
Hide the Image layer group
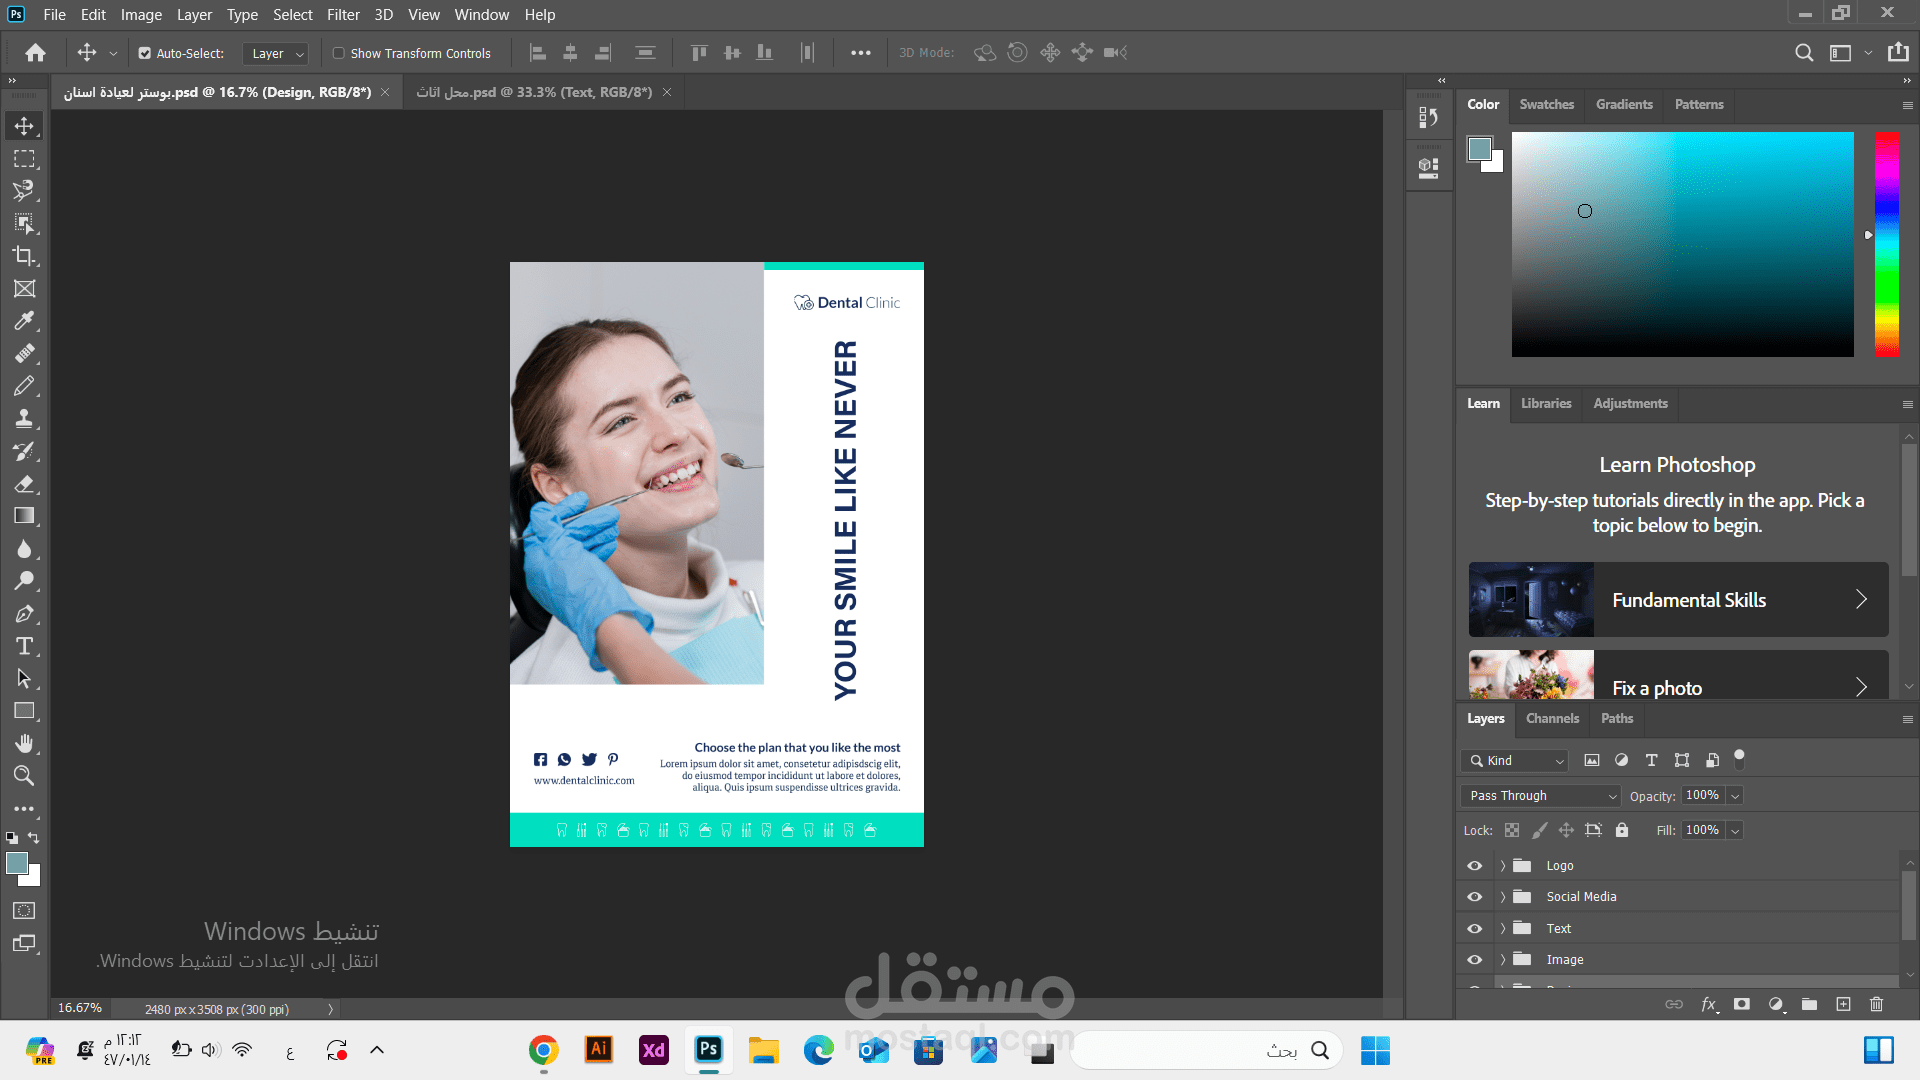pos(1474,960)
